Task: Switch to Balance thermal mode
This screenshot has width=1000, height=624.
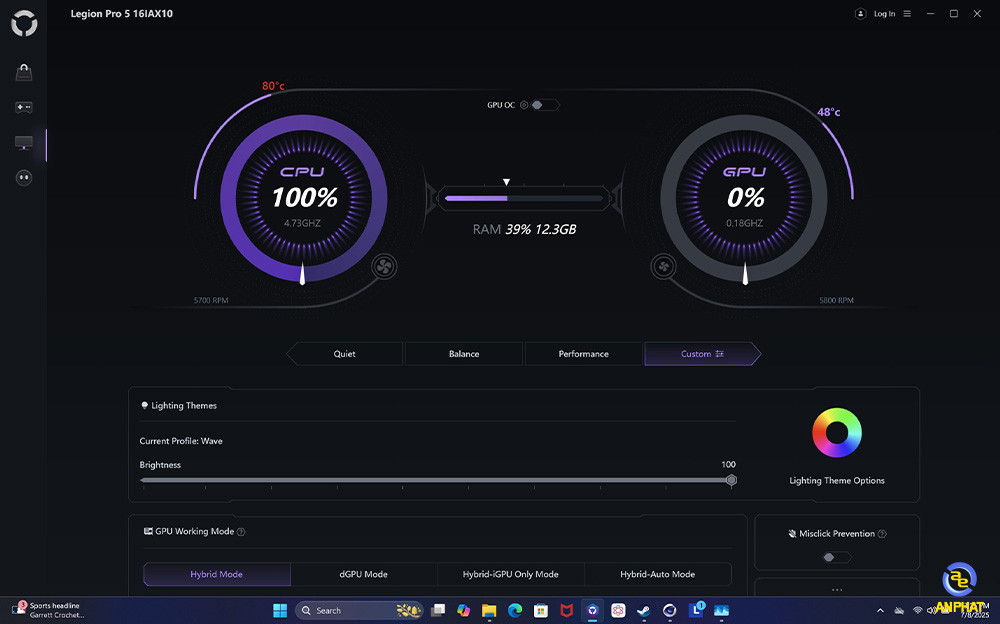Action: tap(464, 354)
